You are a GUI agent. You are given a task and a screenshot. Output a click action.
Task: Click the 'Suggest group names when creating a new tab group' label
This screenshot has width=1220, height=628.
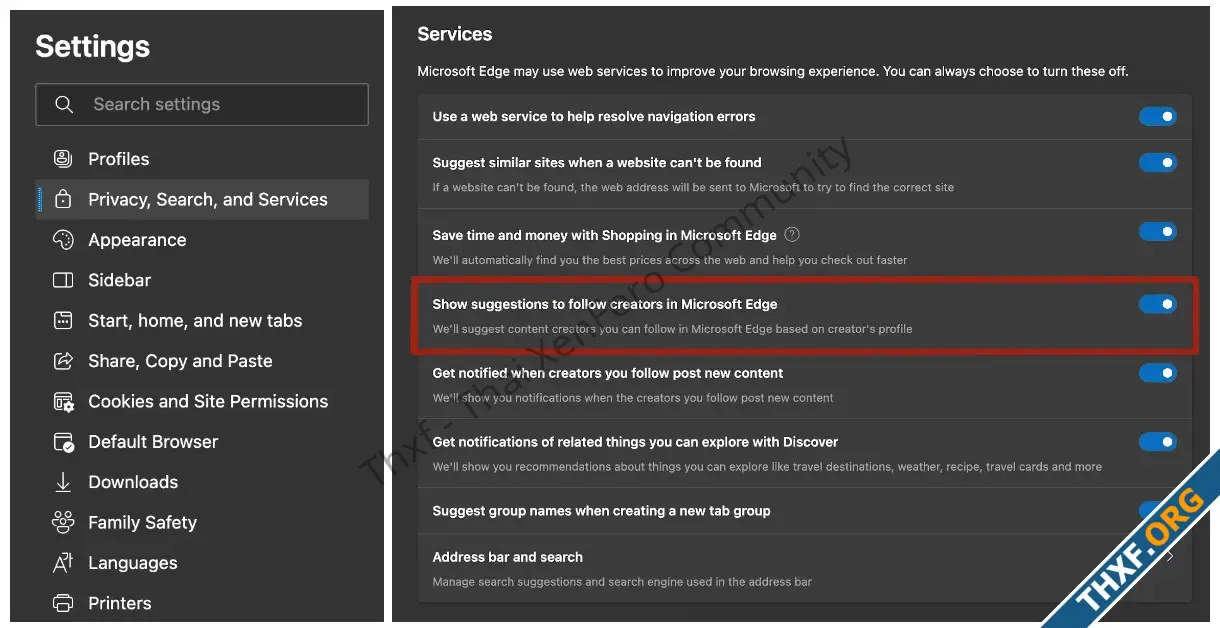[x=601, y=511]
